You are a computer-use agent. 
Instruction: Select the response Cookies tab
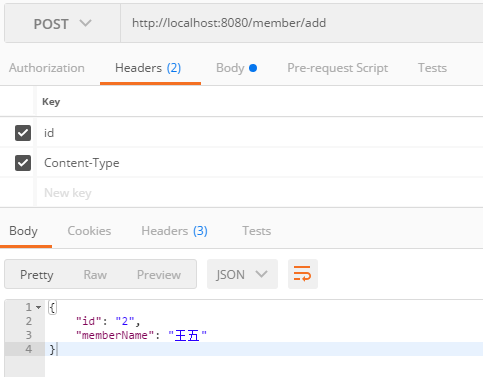point(89,231)
